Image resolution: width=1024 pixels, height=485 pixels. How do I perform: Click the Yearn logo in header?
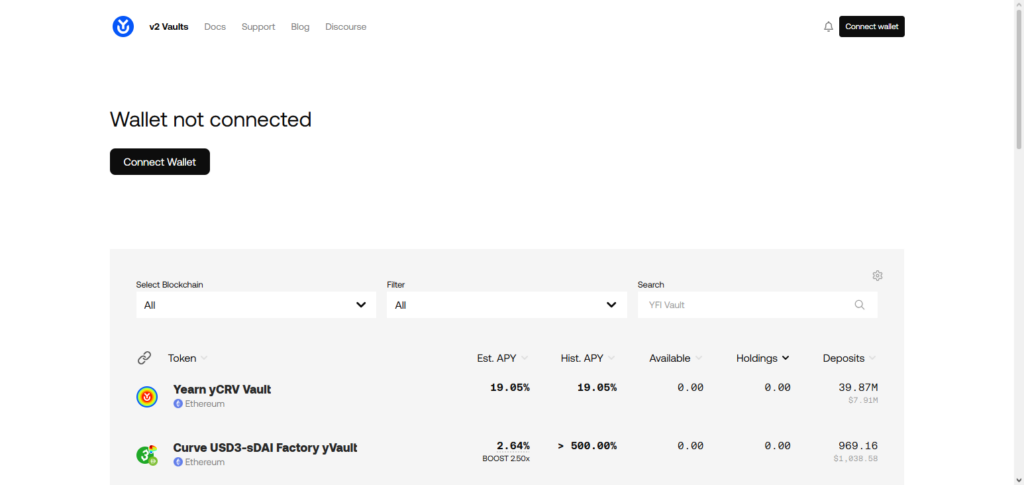click(x=123, y=27)
